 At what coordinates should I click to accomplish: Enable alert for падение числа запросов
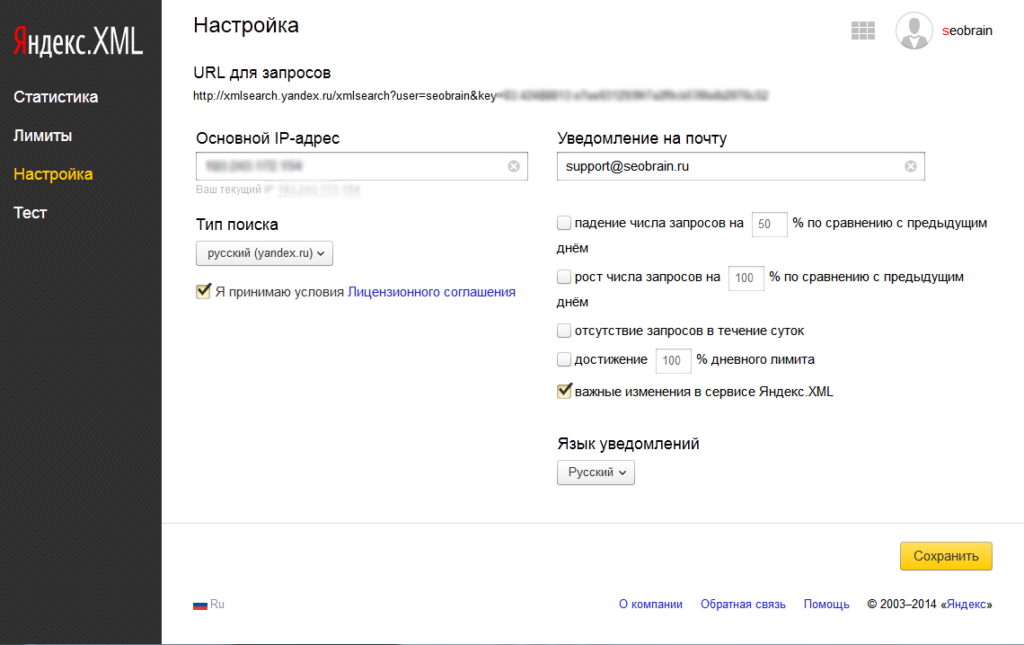tap(564, 223)
